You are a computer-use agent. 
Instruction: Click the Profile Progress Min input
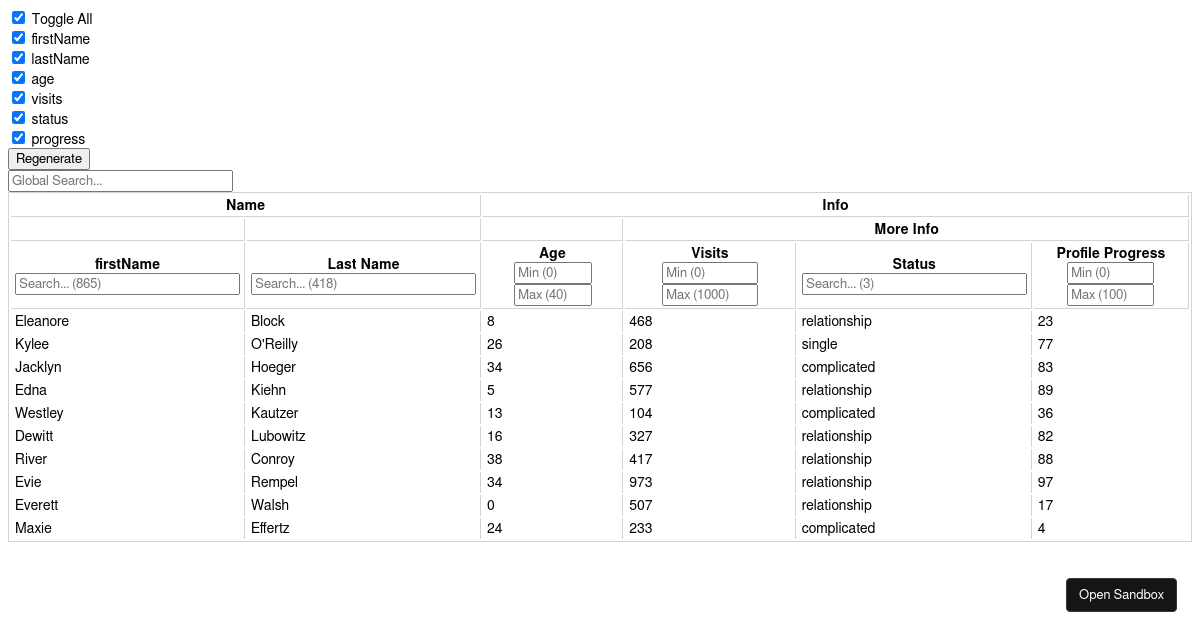tap(1110, 272)
